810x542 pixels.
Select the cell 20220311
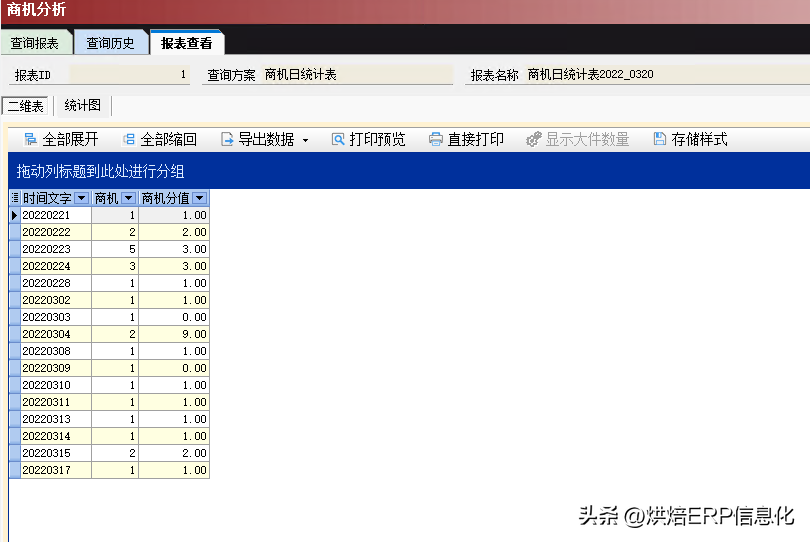click(x=56, y=402)
